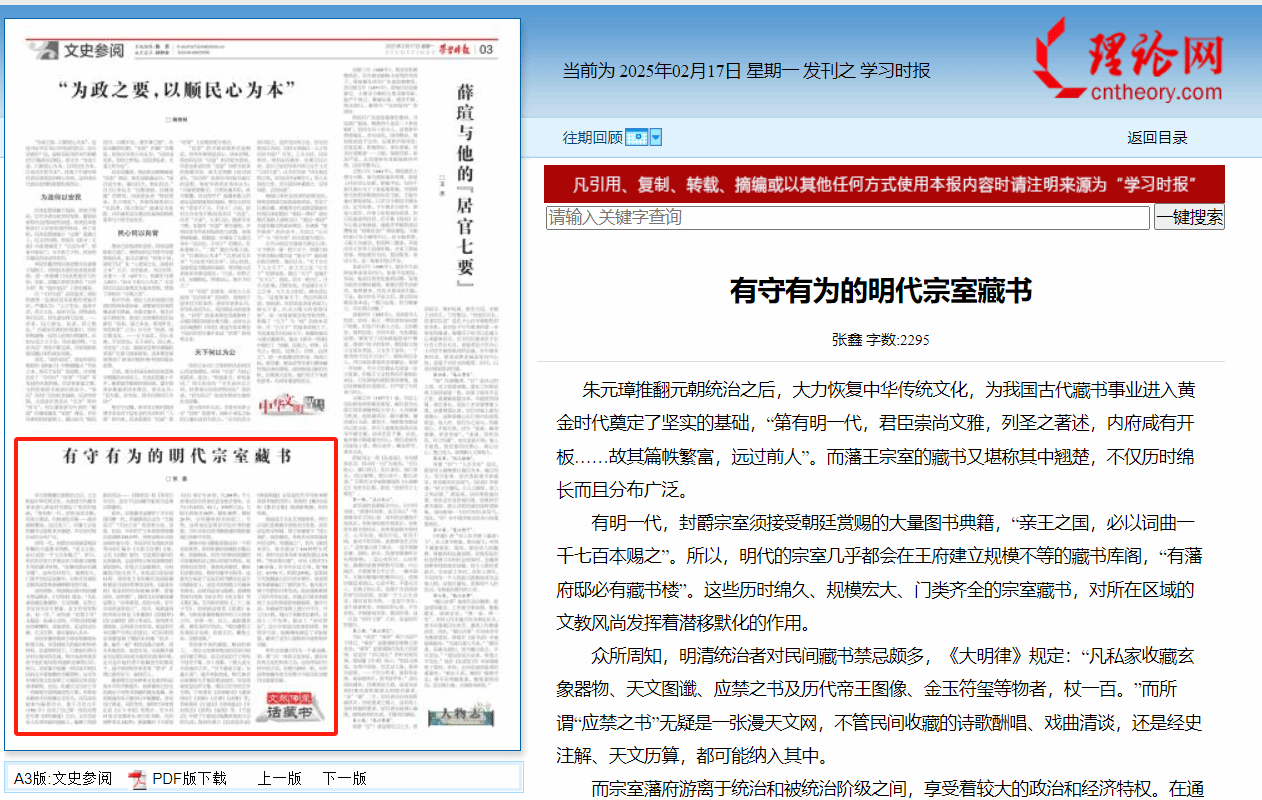1262x800 pixels.
Task: Click the 理论网 cntheory.com logo
Action: (1129, 62)
